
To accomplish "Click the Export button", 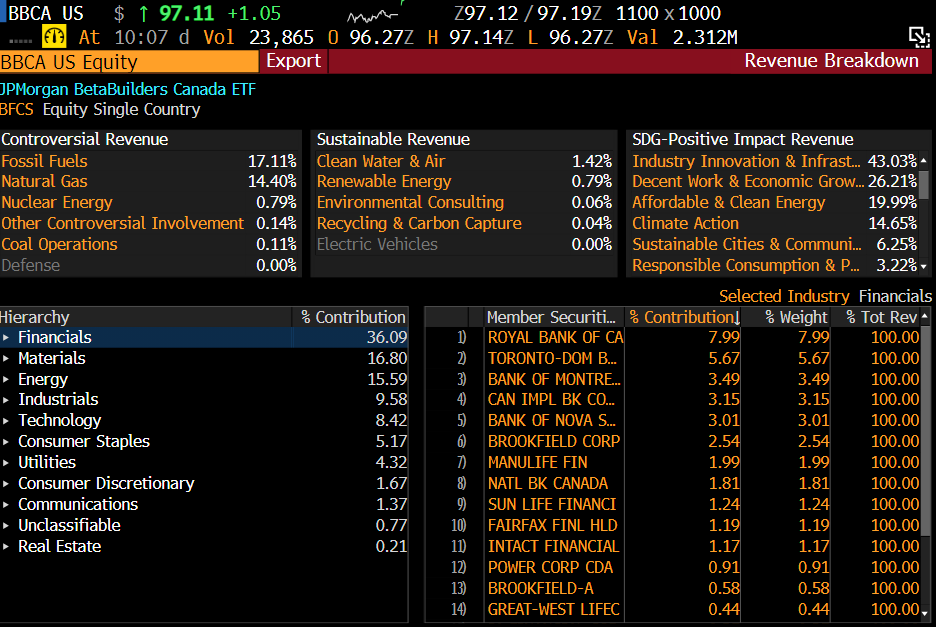I will pyautogui.click(x=293, y=60).
